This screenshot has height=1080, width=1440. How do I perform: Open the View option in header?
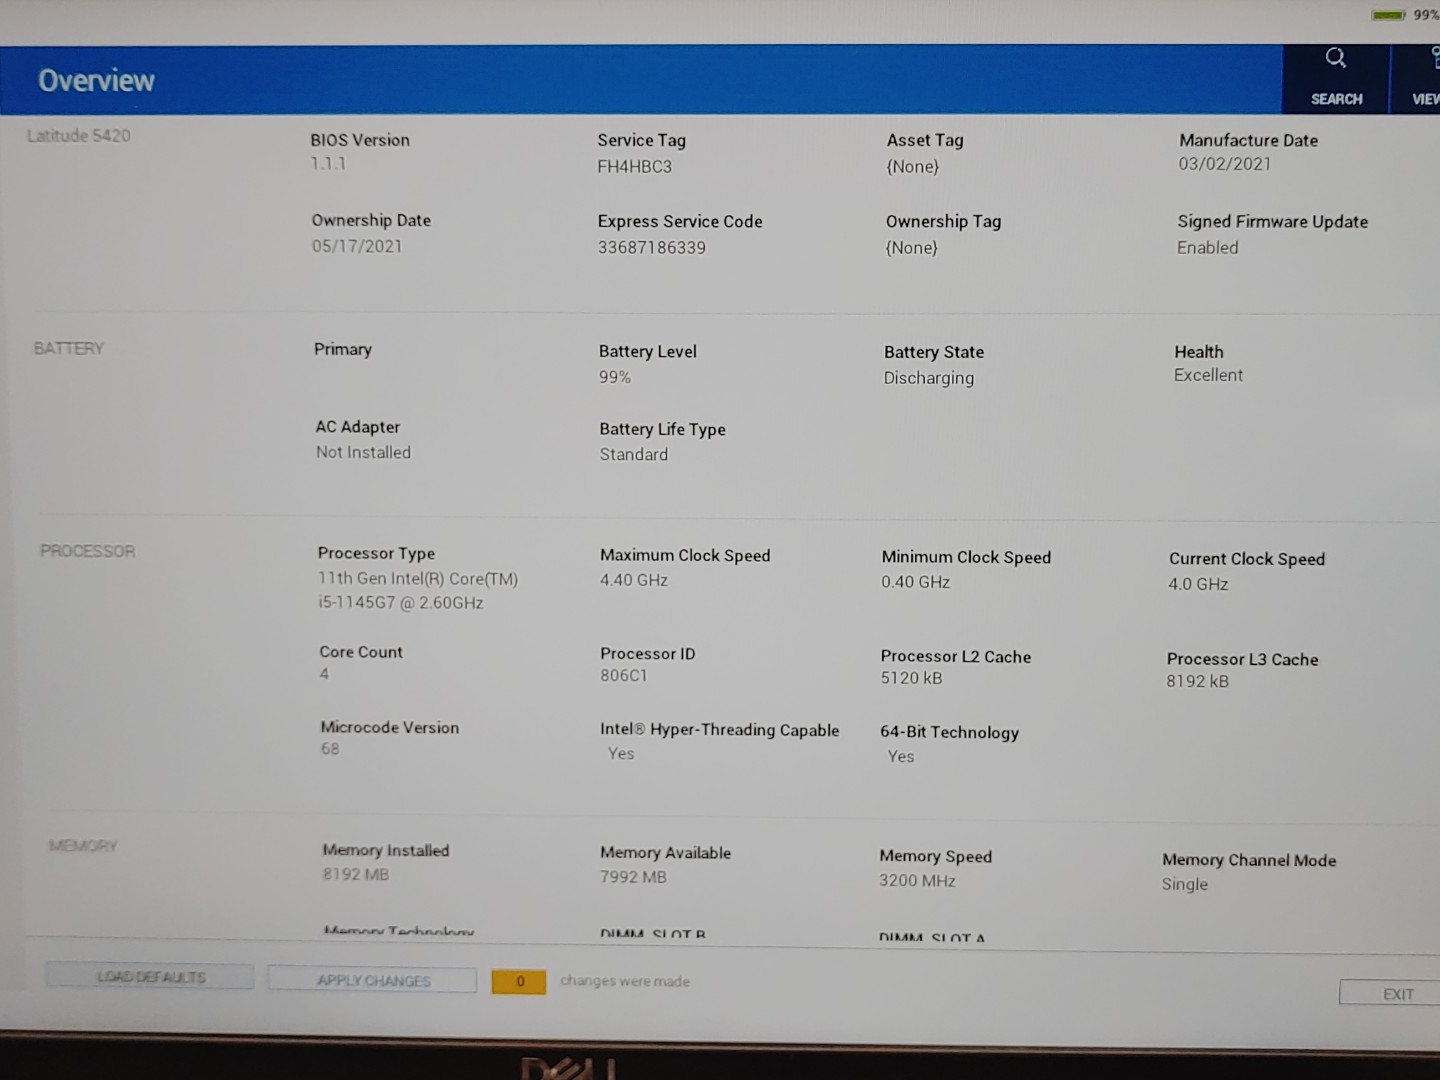[1424, 78]
